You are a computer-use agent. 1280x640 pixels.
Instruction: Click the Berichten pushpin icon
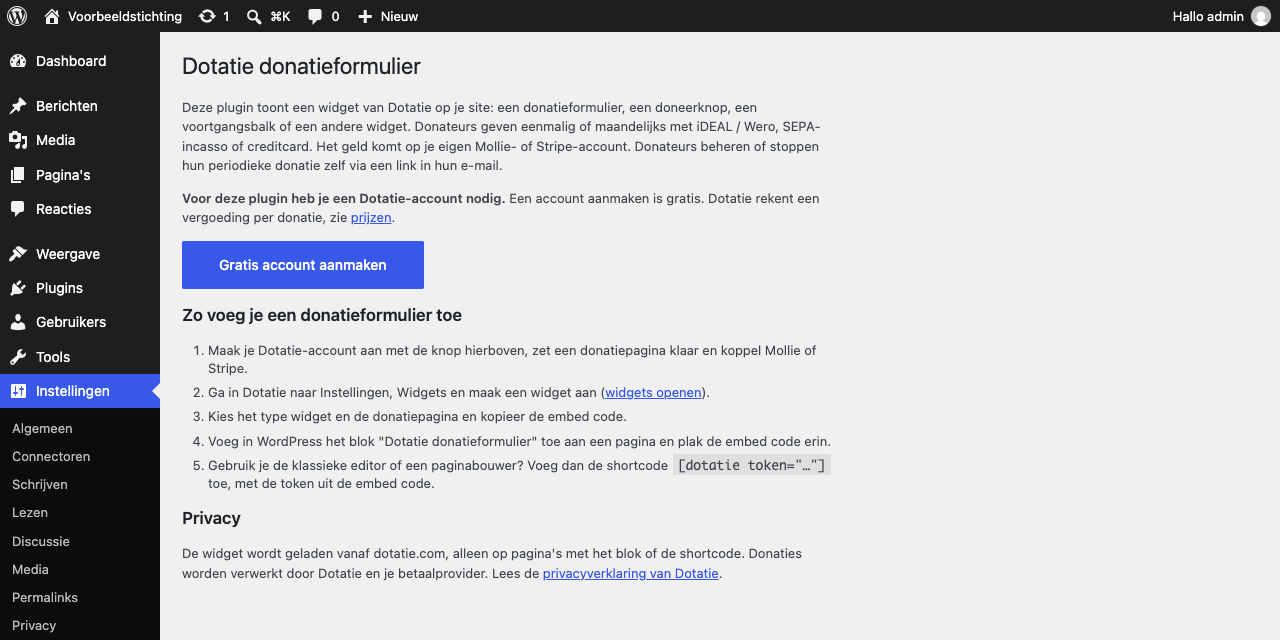[18, 106]
